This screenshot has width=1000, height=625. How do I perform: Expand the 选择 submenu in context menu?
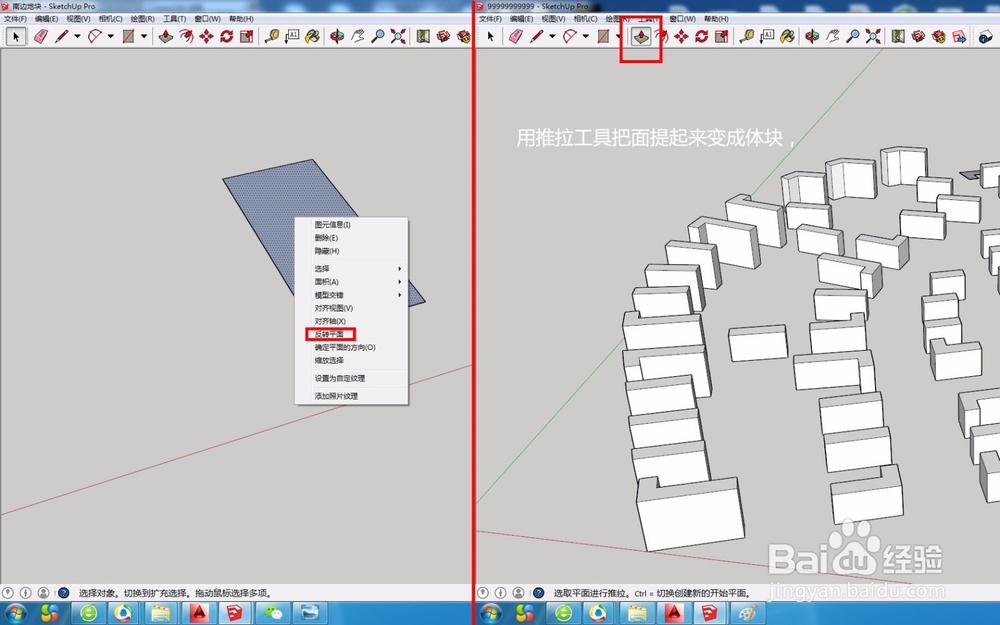click(x=330, y=268)
